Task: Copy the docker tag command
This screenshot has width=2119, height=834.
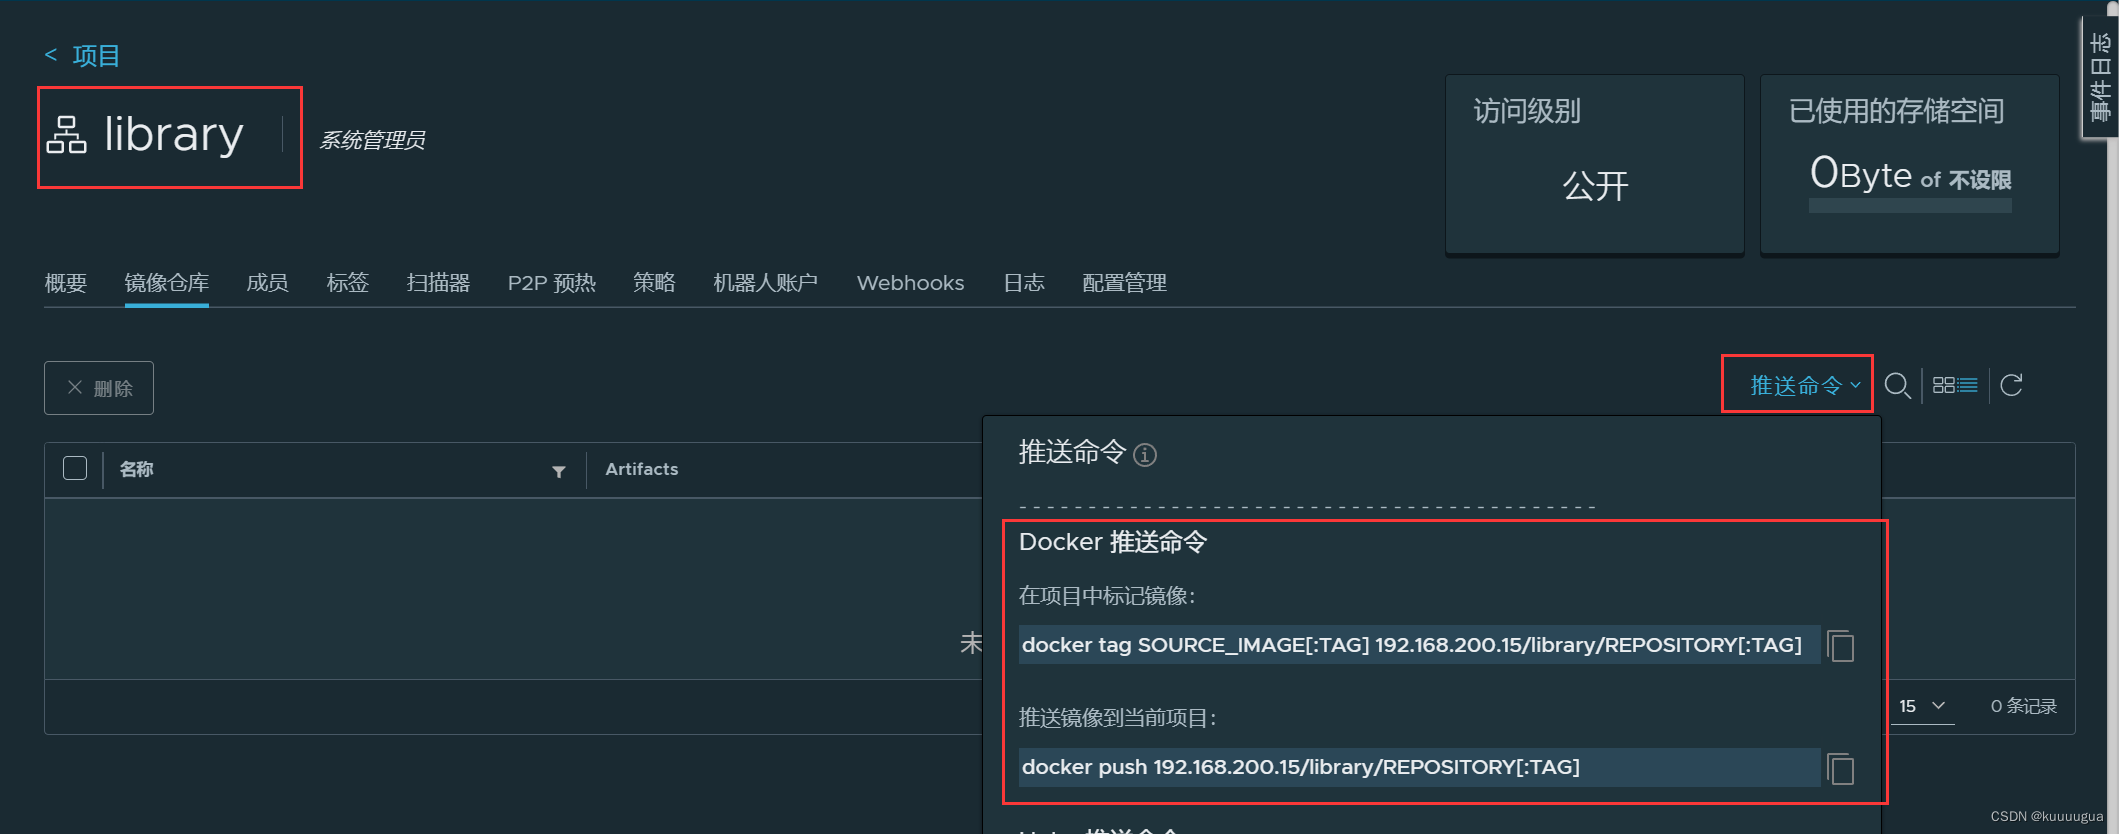Action: [1841, 646]
